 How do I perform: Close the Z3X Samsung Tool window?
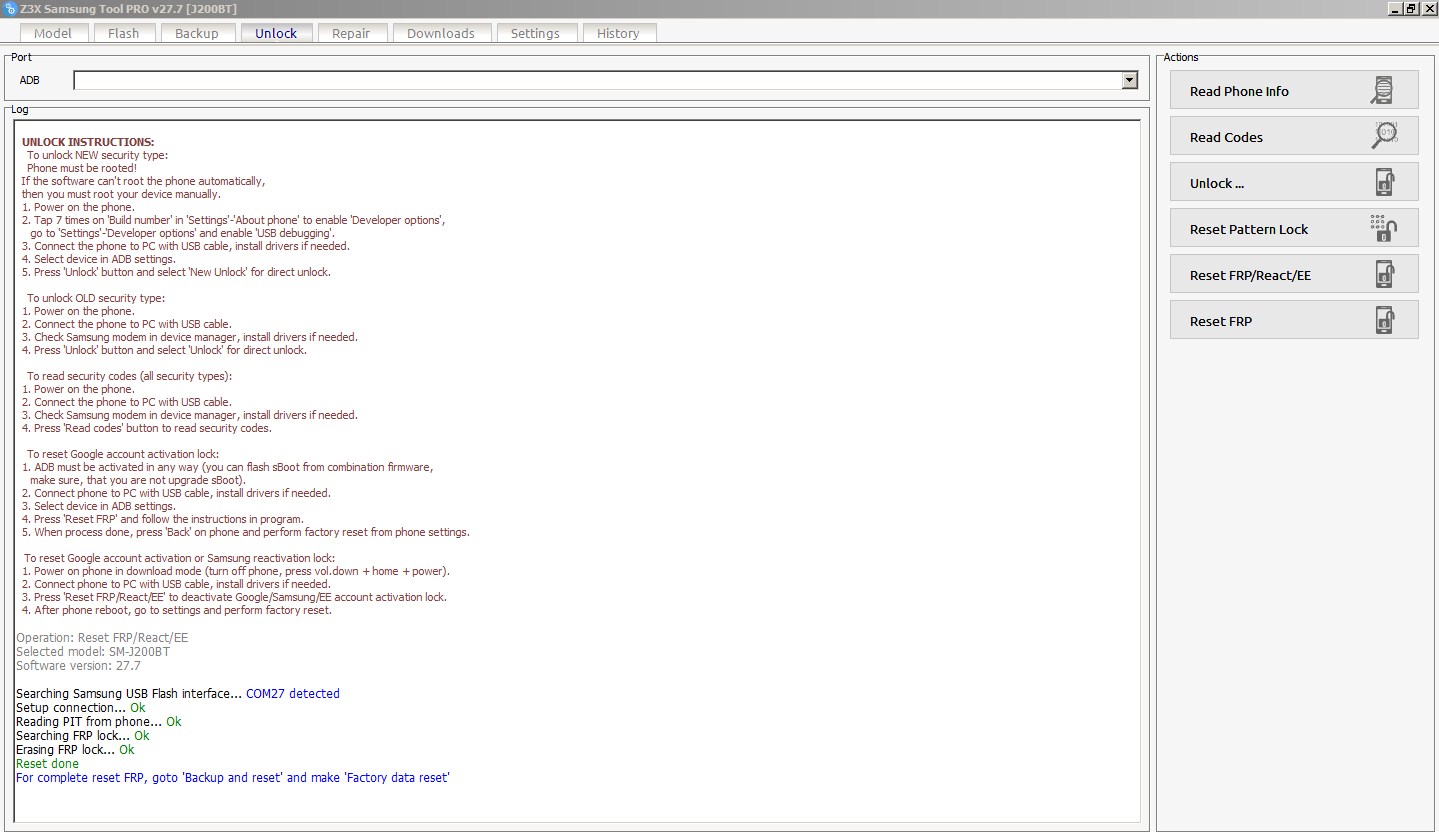1427,8
